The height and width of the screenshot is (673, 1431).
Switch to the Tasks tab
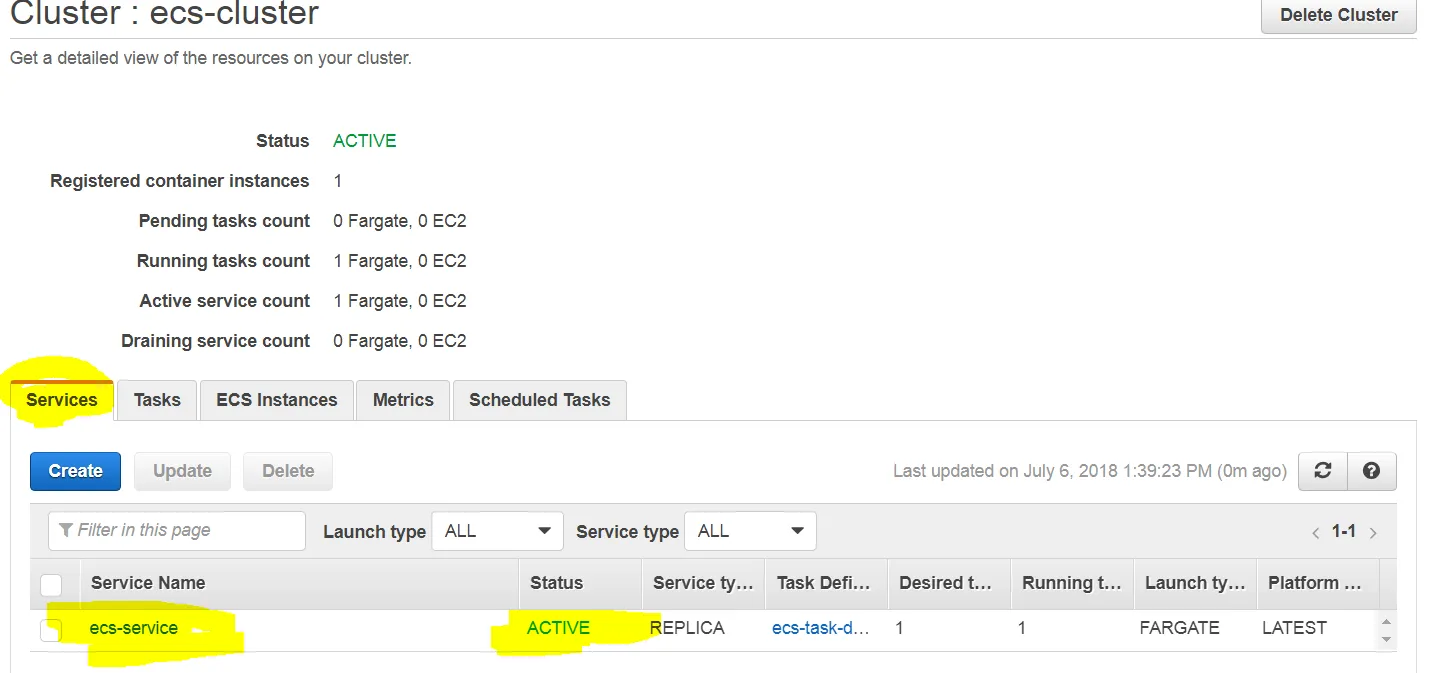click(157, 400)
